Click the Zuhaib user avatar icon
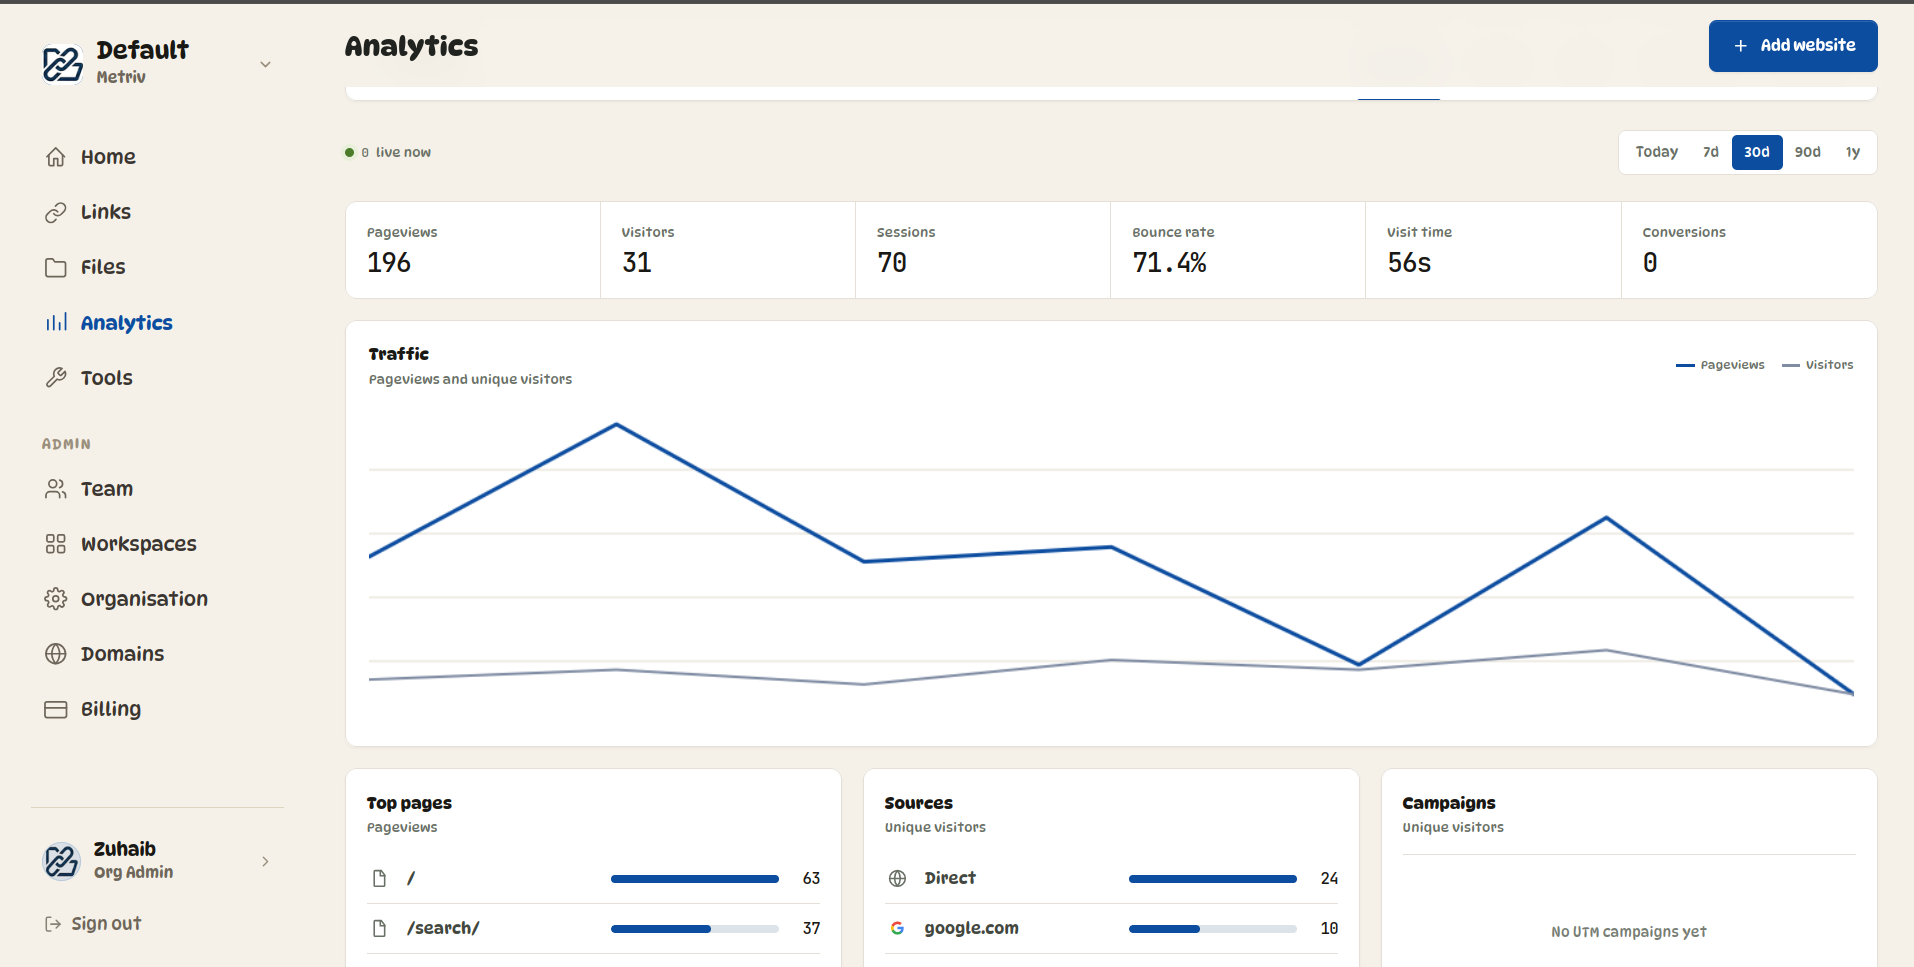 coord(62,860)
